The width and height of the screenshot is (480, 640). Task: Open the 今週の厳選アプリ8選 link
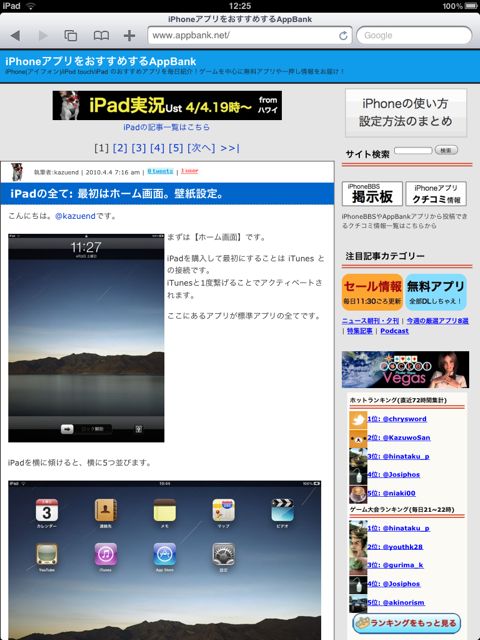tap(437, 321)
